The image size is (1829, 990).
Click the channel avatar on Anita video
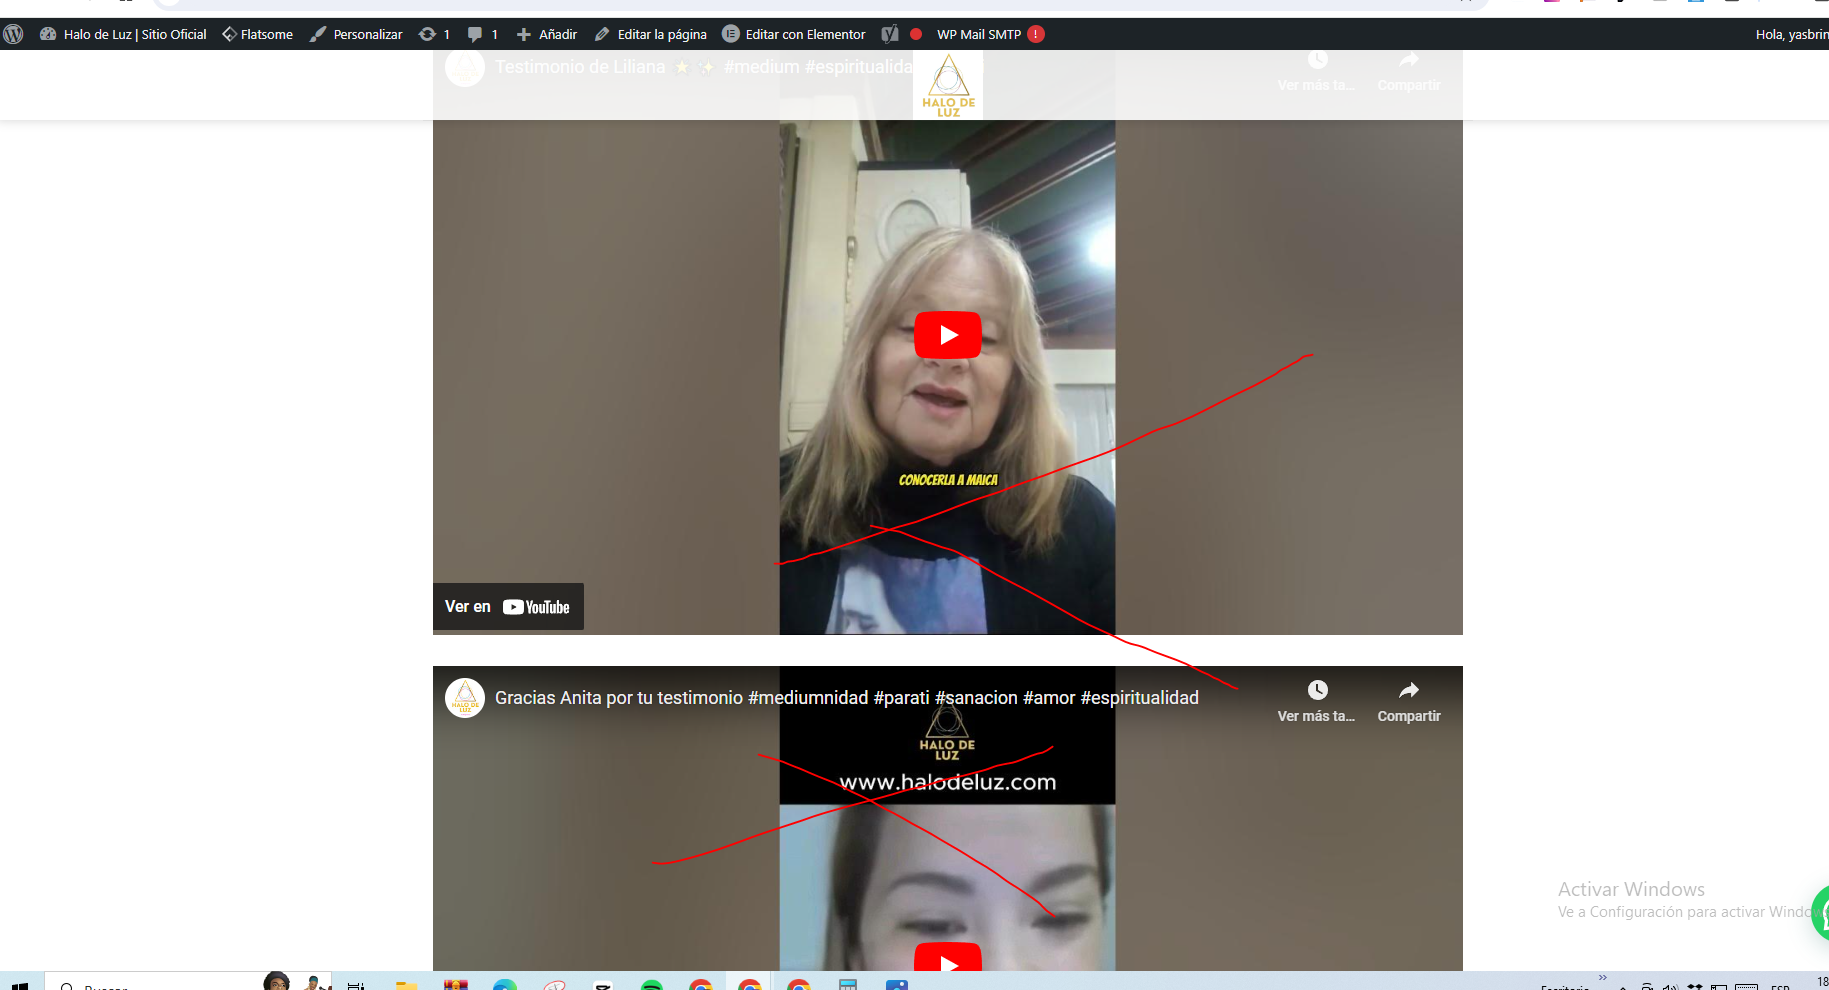pyautogui.click(x=465, y=698)
